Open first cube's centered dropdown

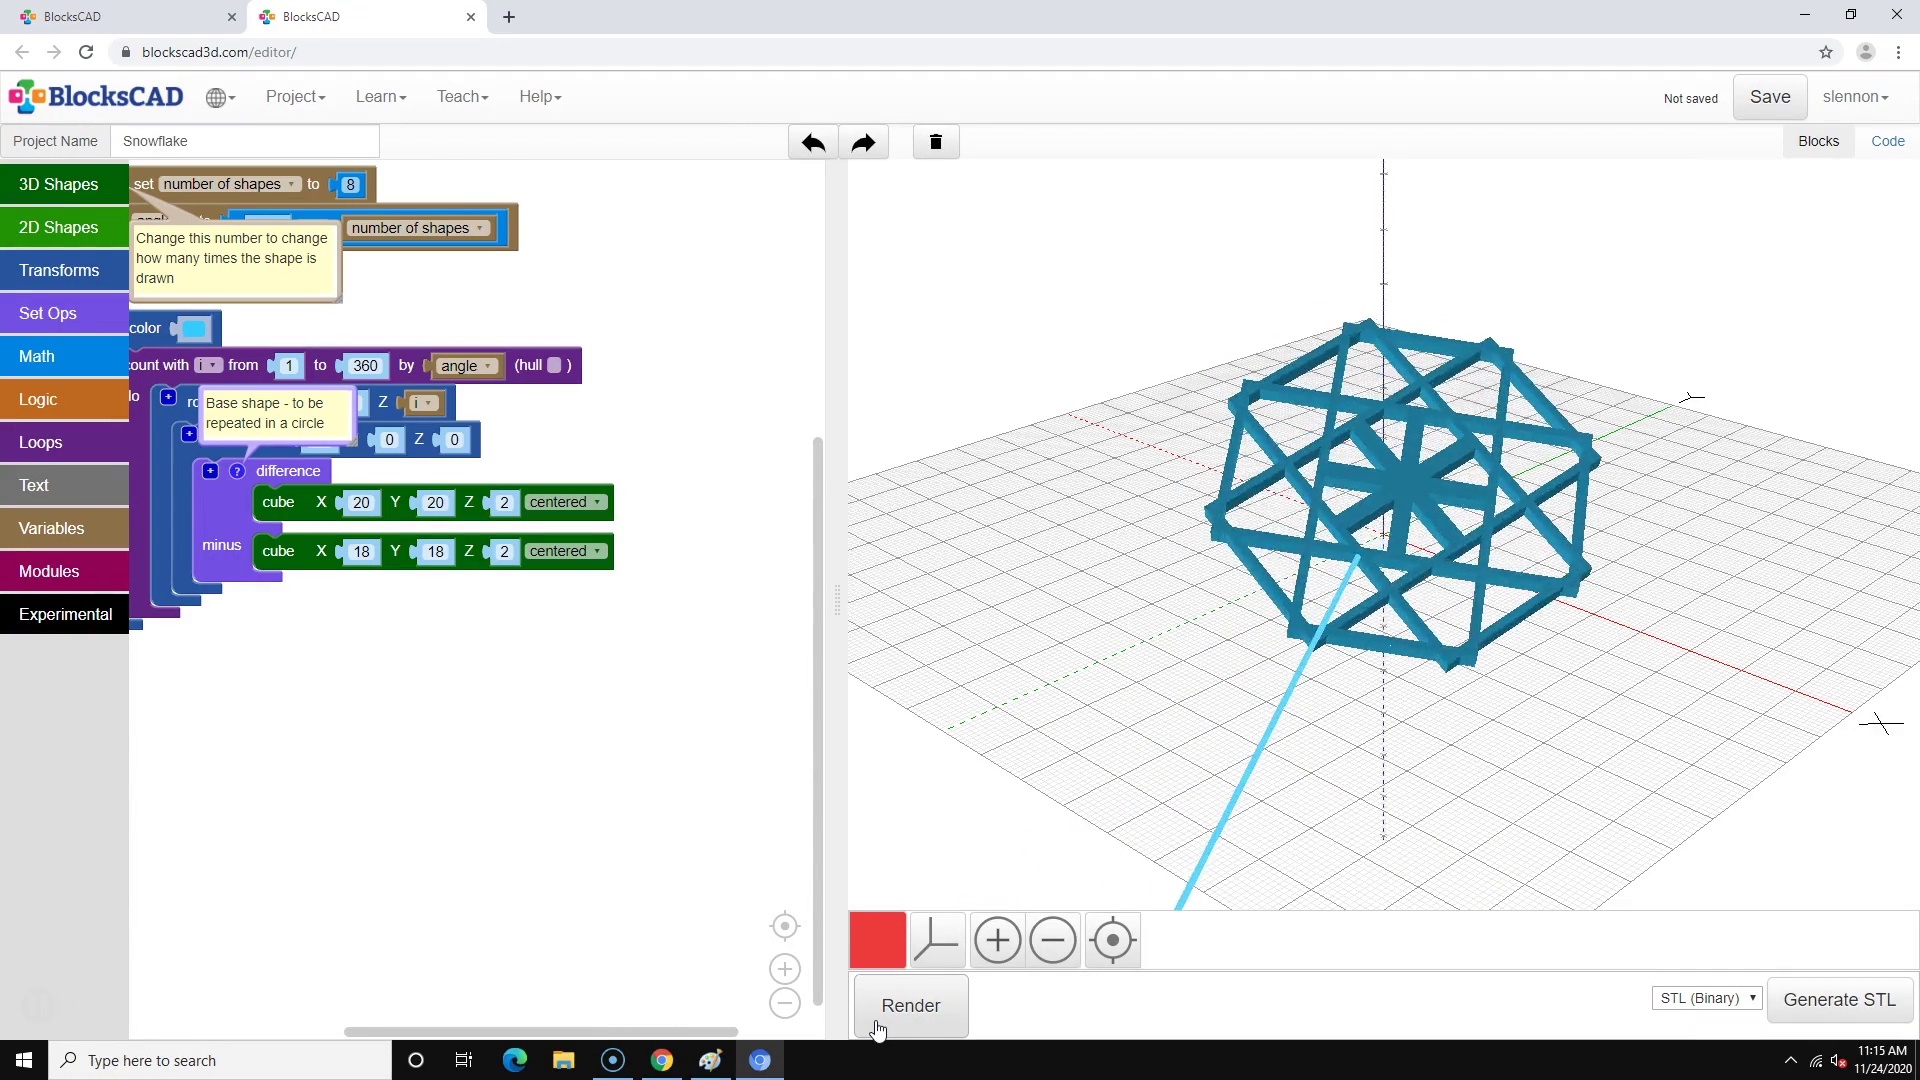(x=566, y=502)
